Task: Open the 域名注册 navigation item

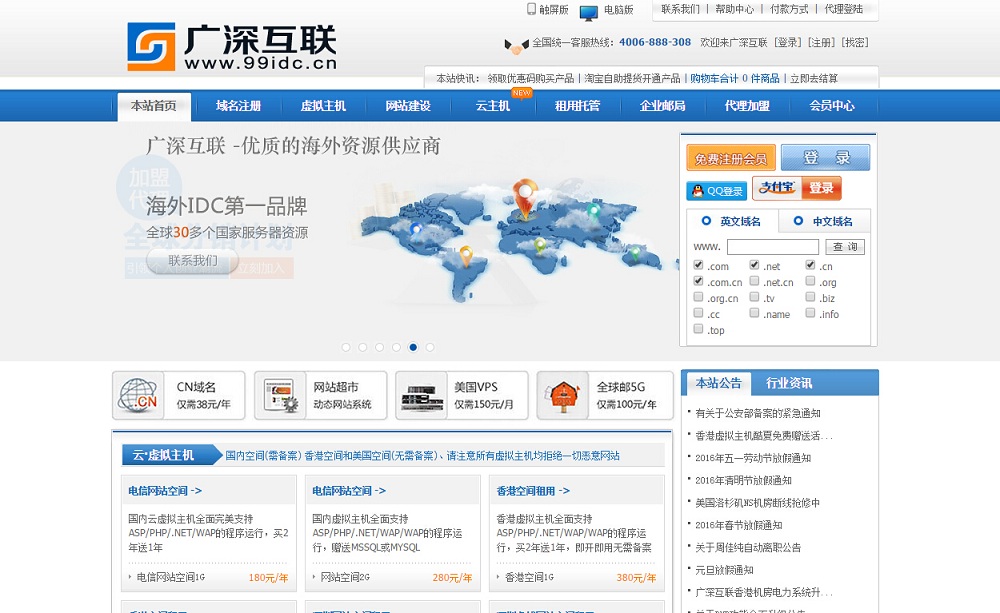Action: point(238,106)
